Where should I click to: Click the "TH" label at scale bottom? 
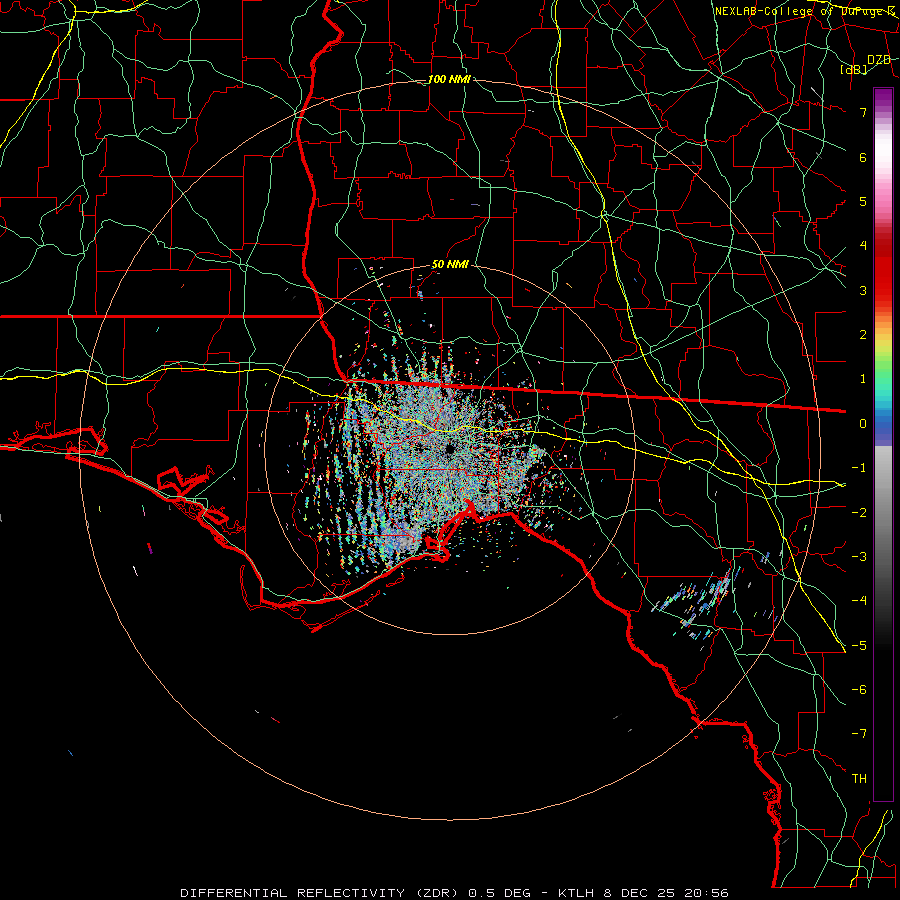(x=859, y=779)
